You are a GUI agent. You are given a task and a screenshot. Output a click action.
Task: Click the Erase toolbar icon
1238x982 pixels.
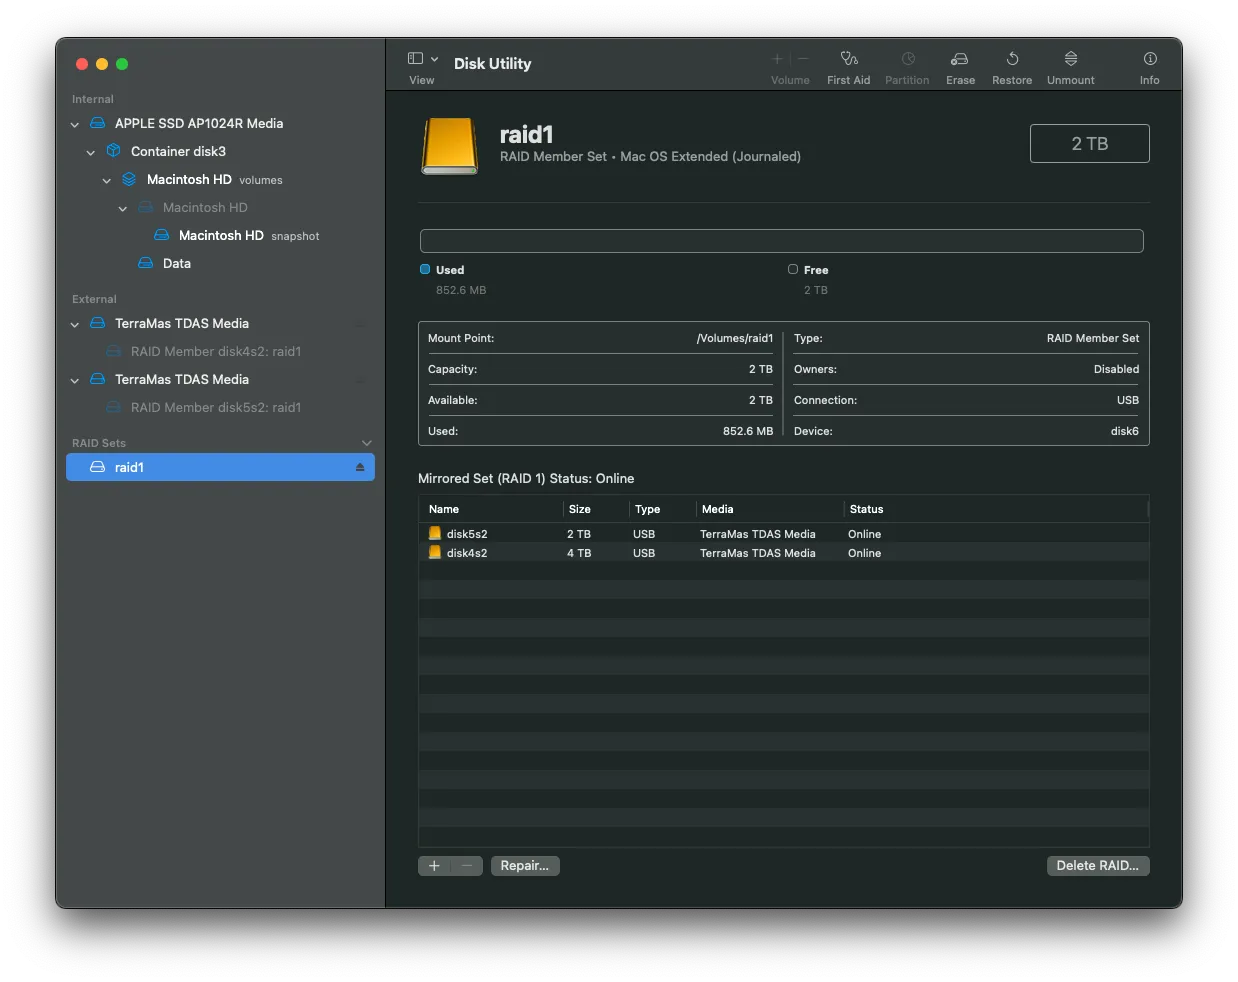pyautogui.click(x=960, y=67)
